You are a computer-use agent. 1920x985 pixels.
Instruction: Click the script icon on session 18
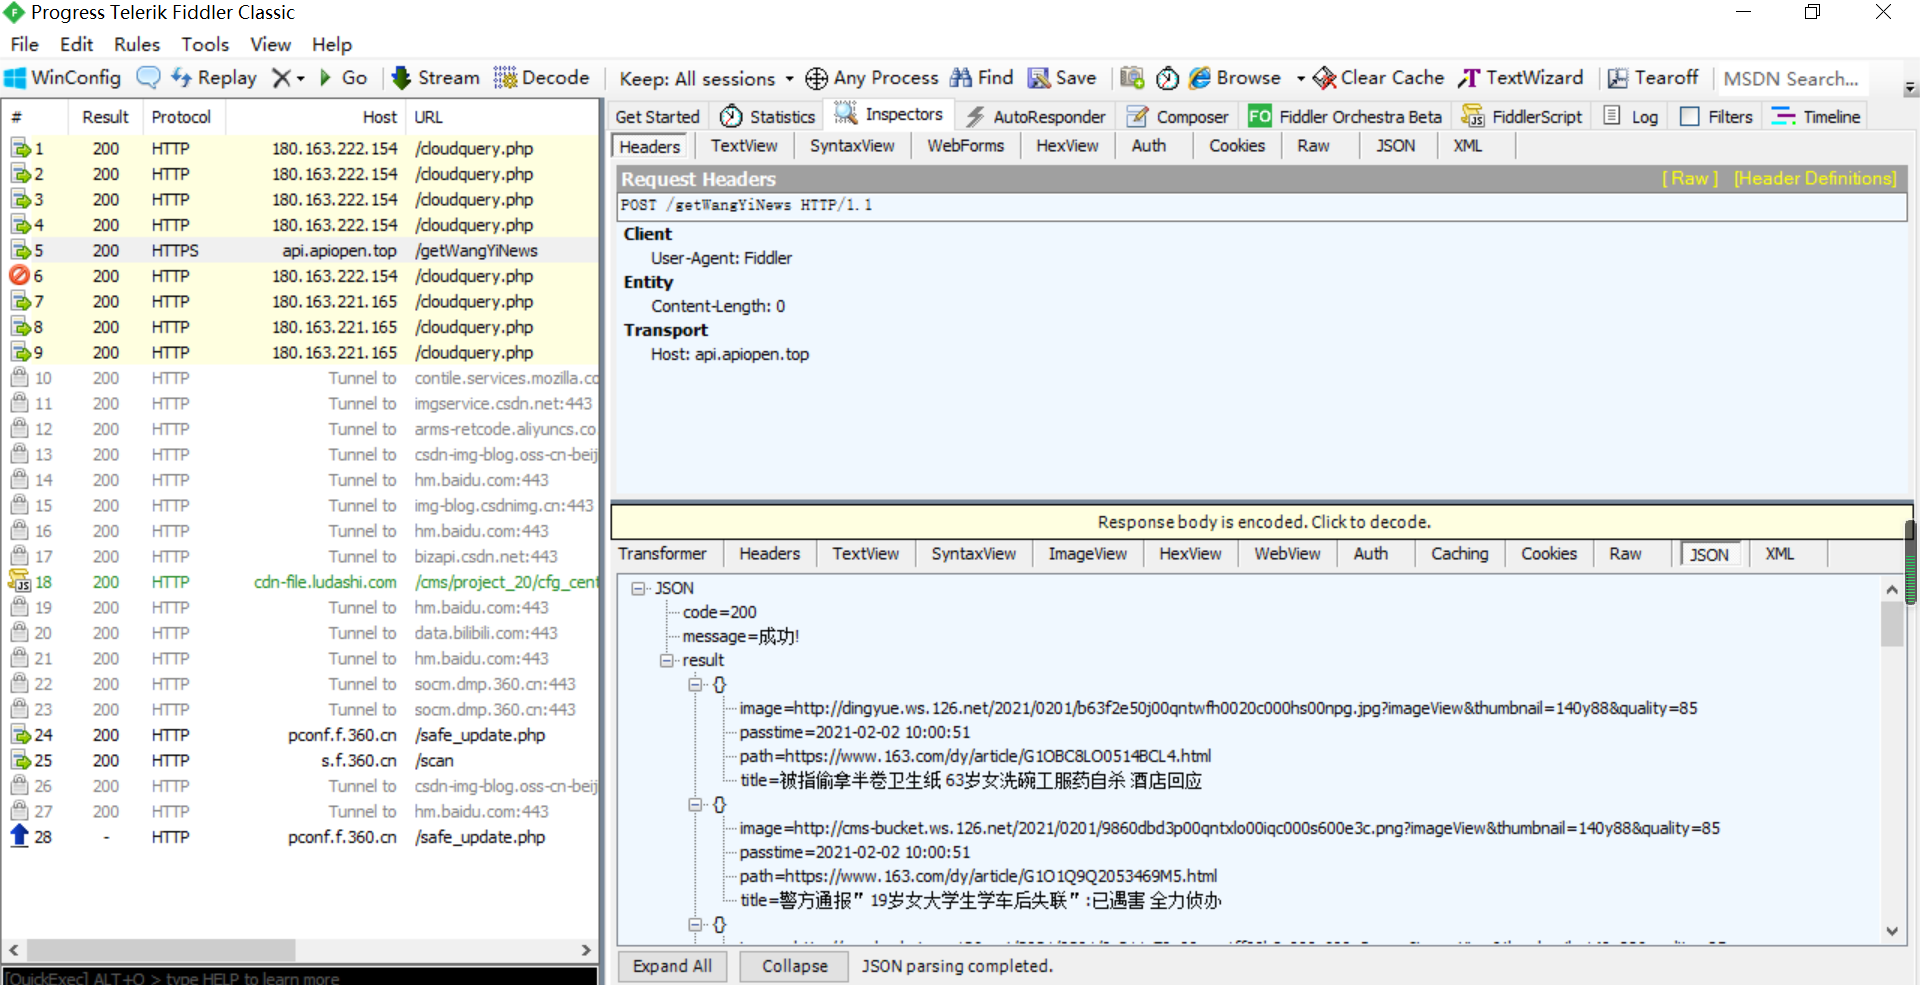[x=19, y=582]
